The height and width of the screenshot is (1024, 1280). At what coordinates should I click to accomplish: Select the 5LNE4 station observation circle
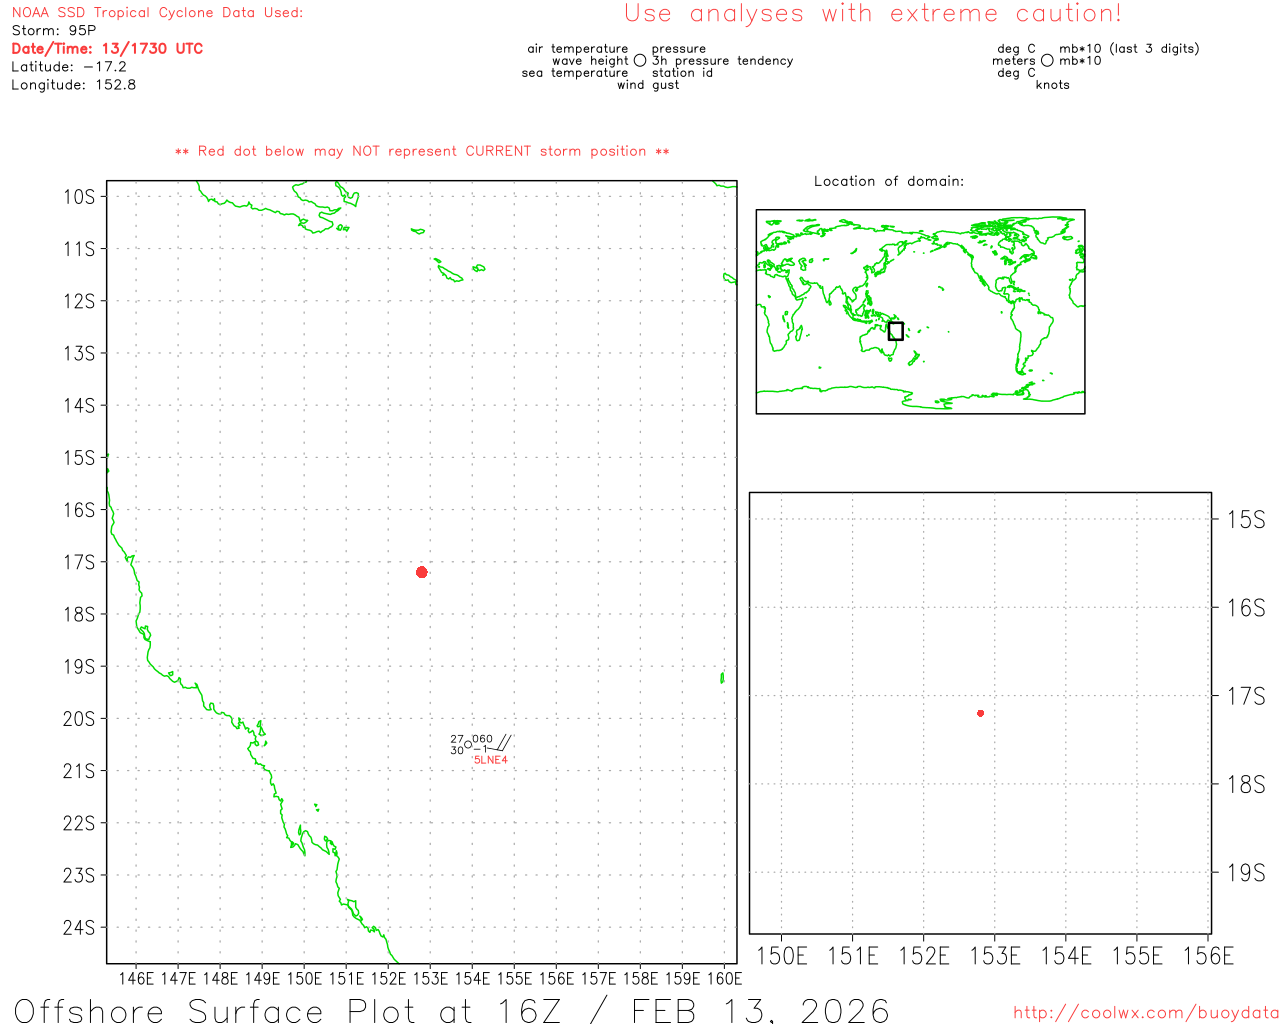coord(468,744)
